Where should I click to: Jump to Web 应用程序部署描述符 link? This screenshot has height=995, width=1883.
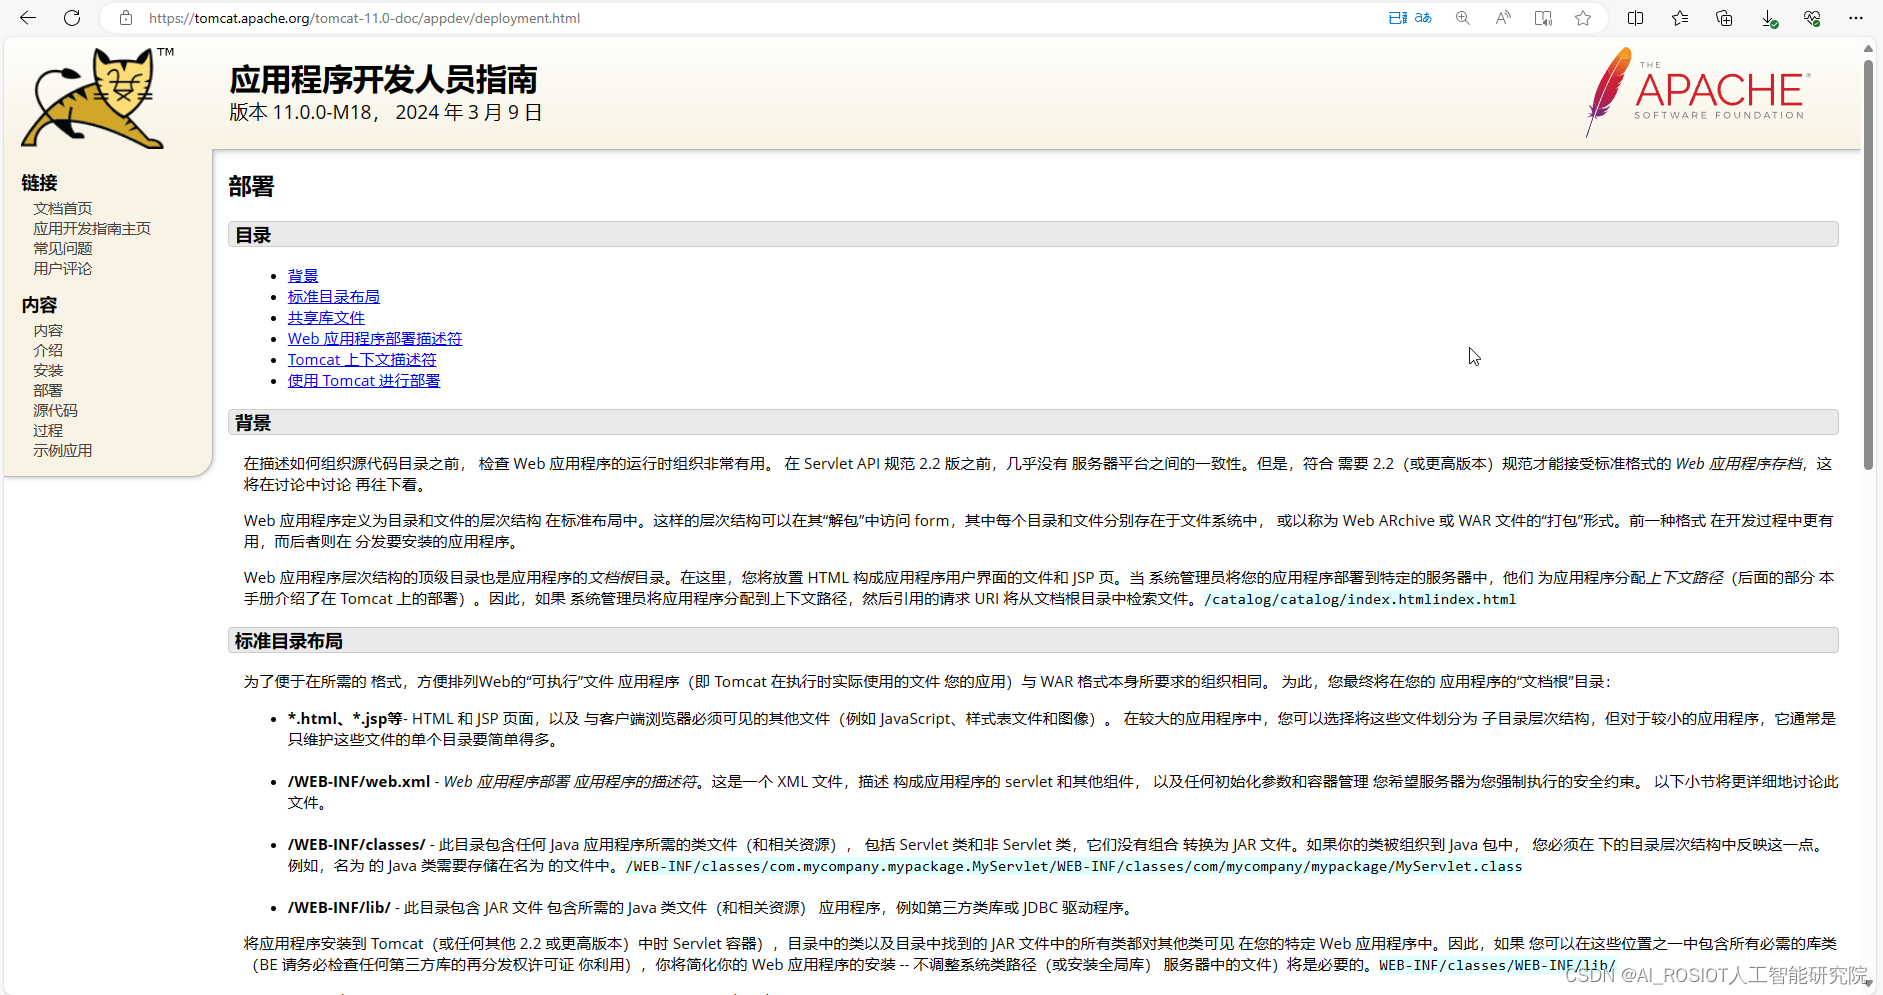(375, 338)
